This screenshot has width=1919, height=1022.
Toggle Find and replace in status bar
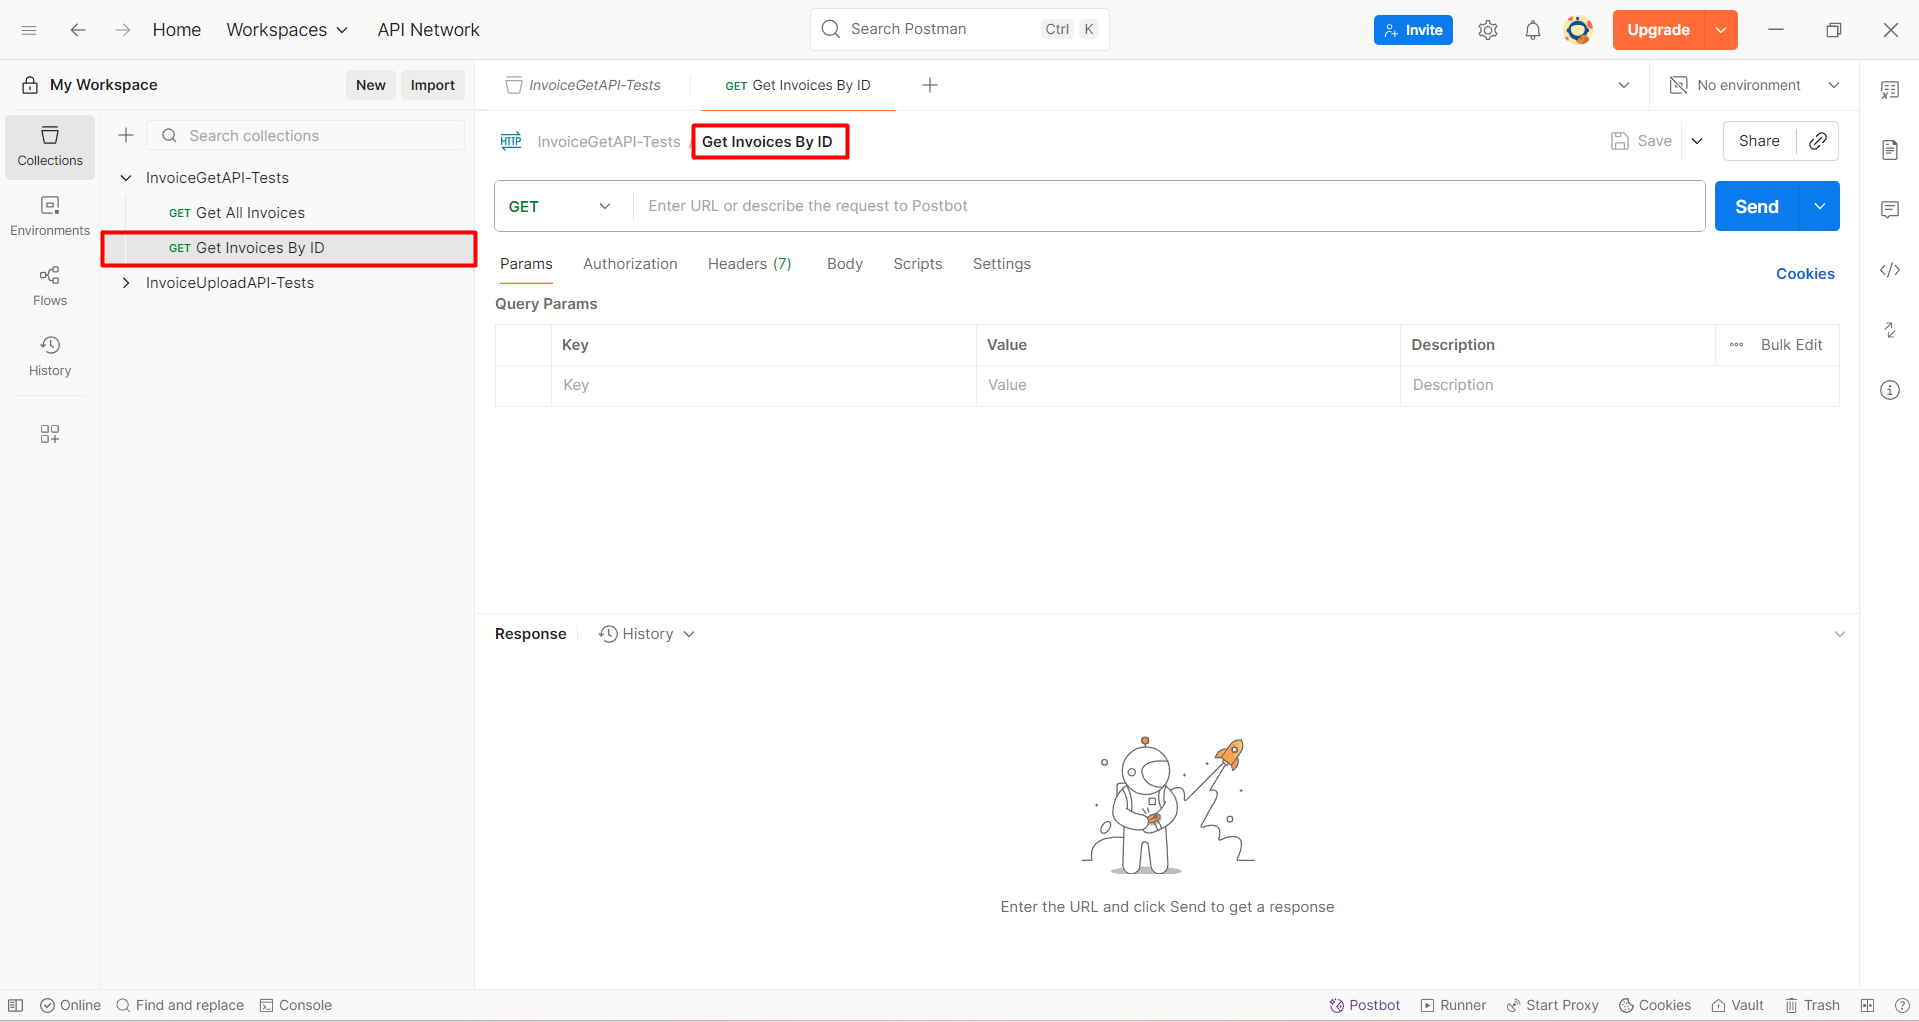180,1005
